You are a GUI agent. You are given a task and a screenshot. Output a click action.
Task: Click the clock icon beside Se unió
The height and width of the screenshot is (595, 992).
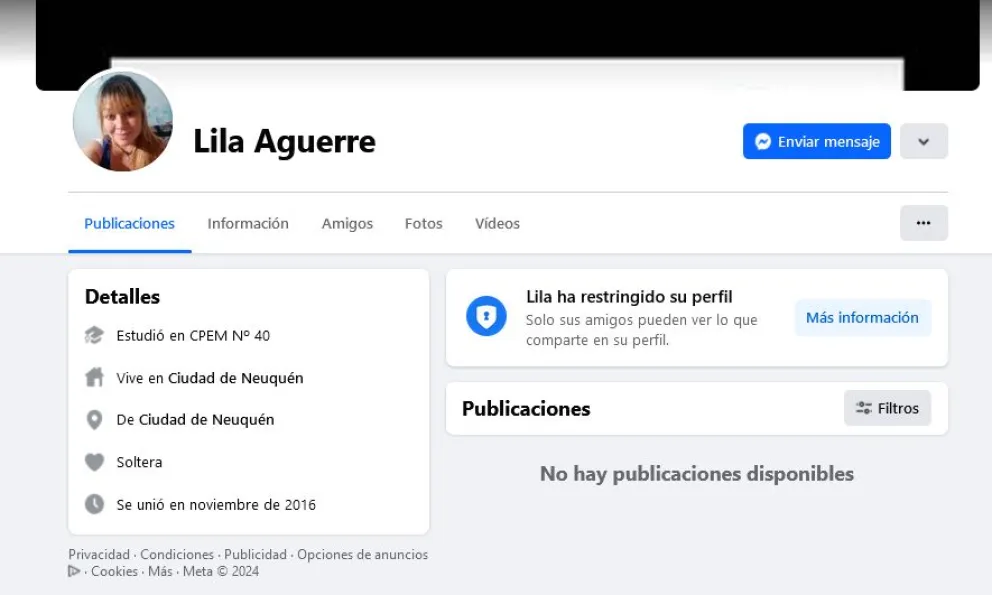click(x=95, y=504)
